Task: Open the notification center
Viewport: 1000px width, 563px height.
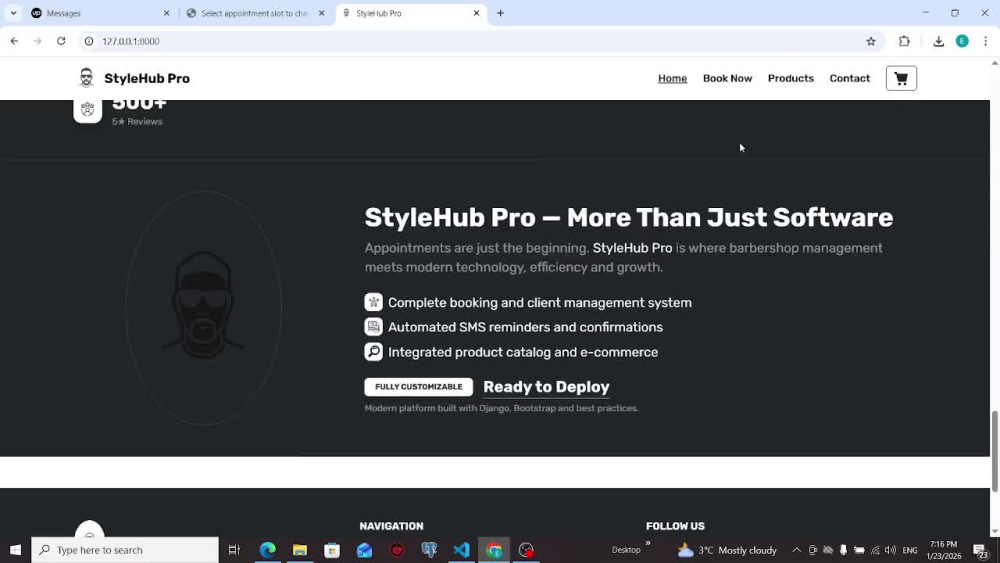Action: coord(981,550)
